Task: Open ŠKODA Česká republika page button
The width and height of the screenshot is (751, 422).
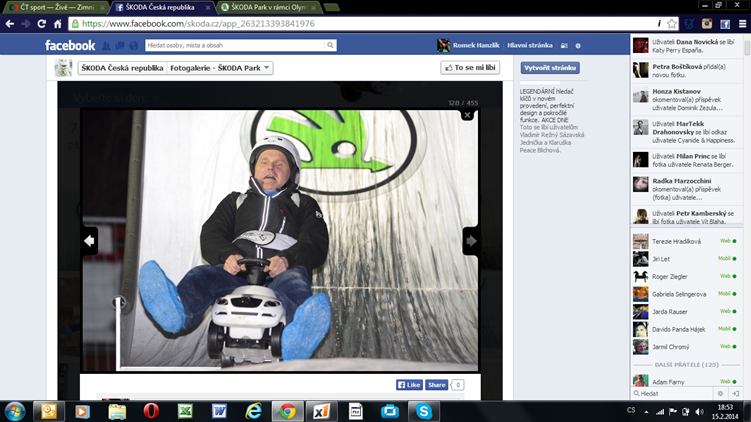Action: click(122, 68)
